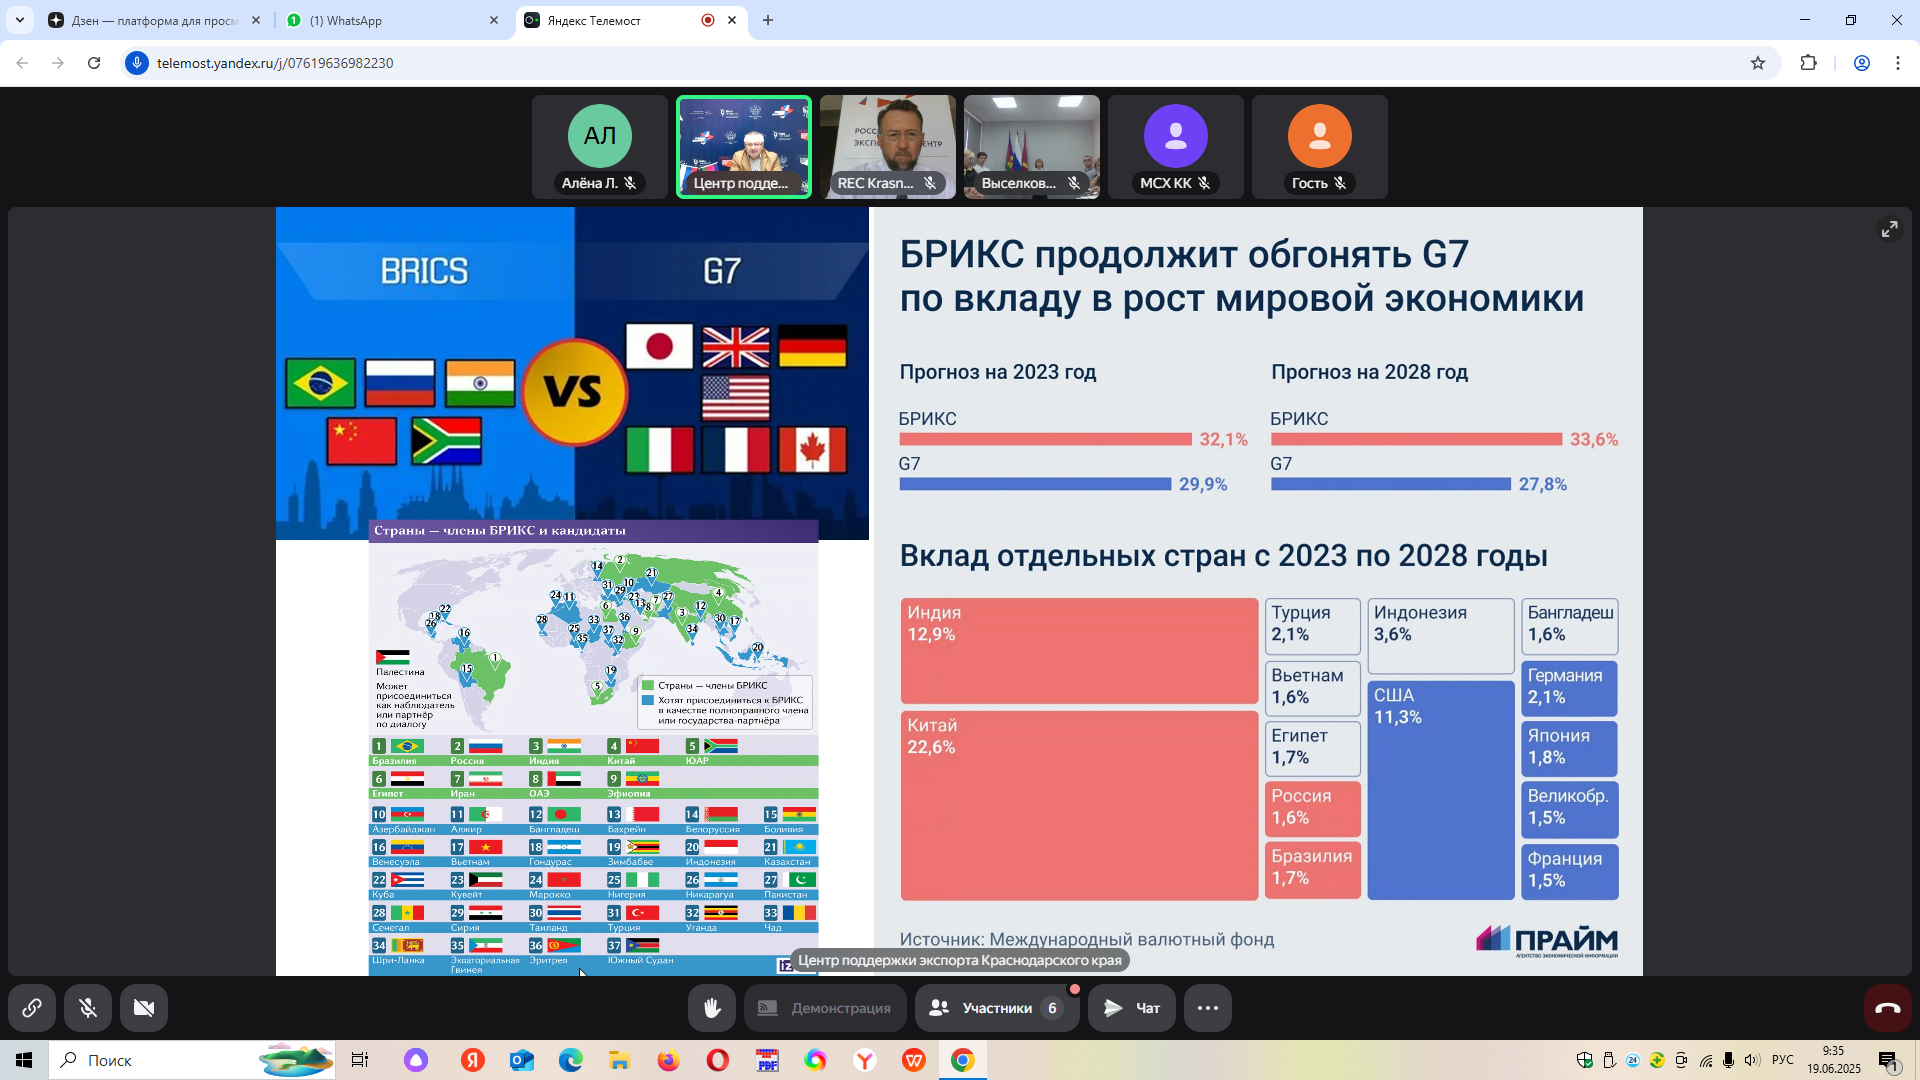Open the browser tab search dropdown
The width and height of the screenshot is (1920, 1080).
pos(19,20)
